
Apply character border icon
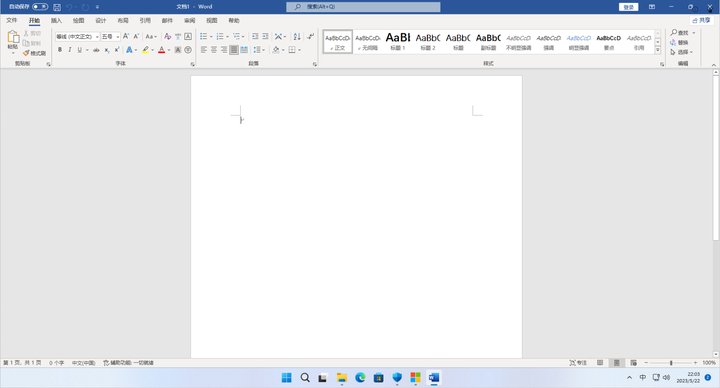coord(188,36)
